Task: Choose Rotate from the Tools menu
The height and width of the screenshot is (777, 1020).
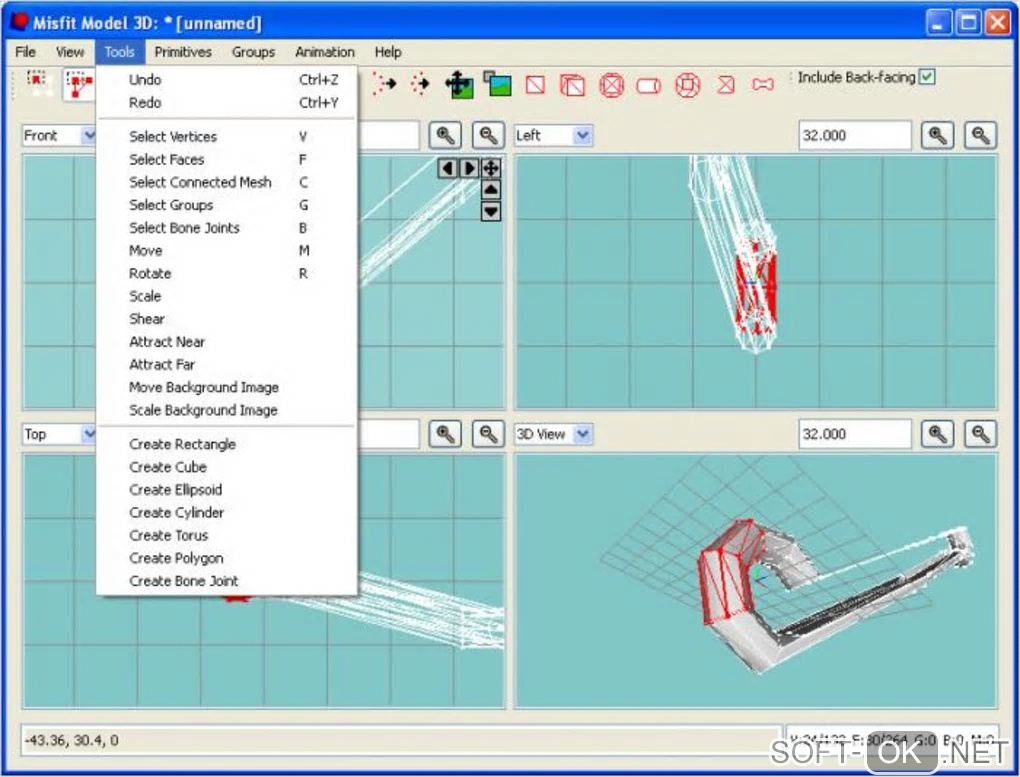Action: [226, 273]
